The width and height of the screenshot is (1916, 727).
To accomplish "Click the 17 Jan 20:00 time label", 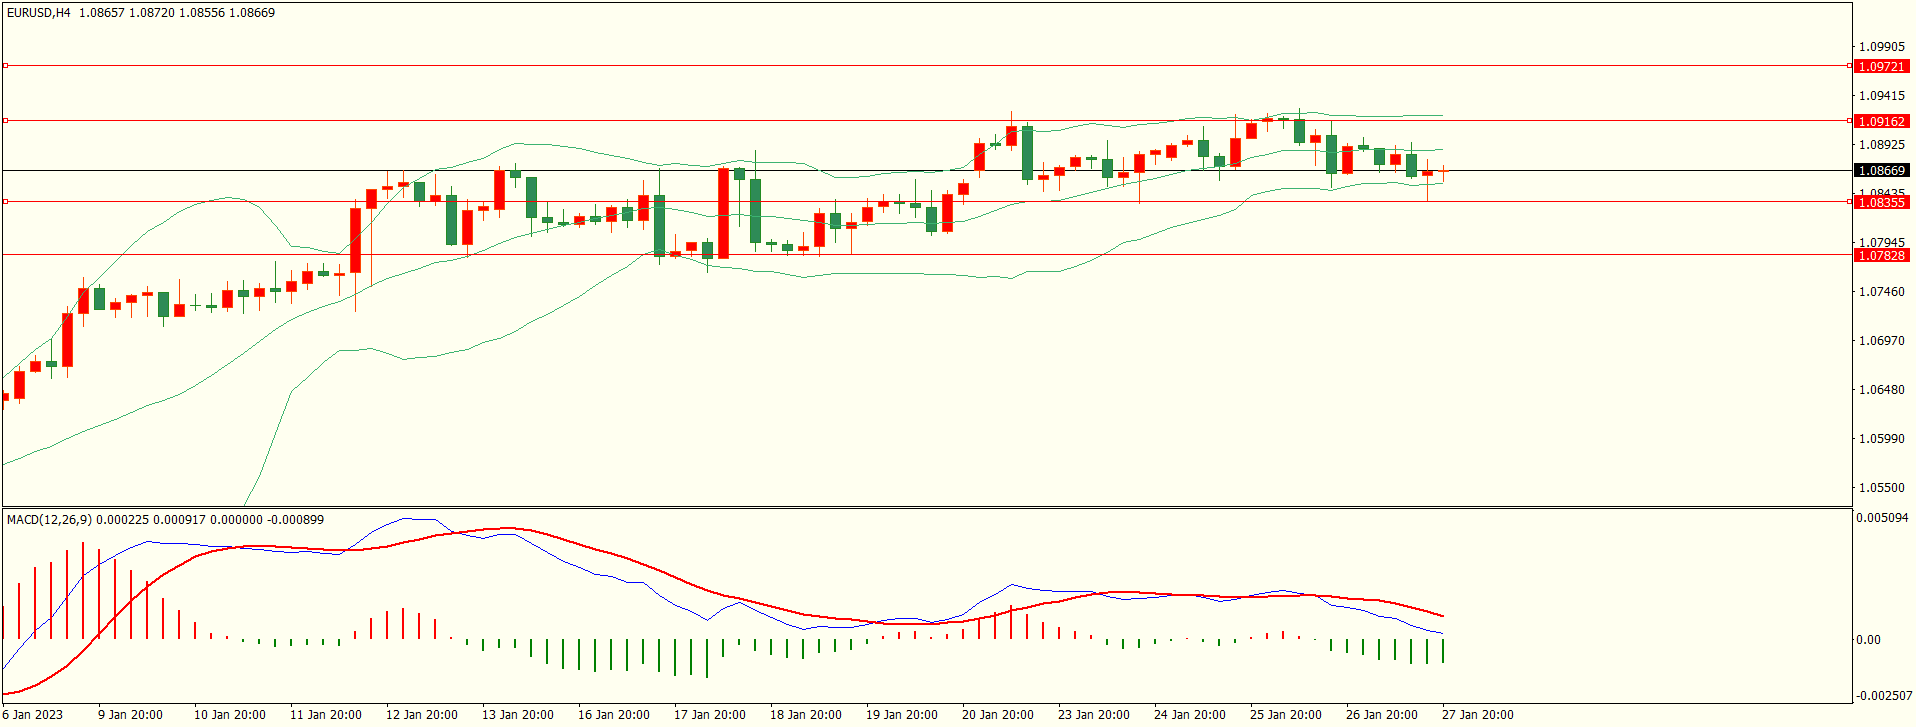I will pyautogui.click(x=710, y=715).
